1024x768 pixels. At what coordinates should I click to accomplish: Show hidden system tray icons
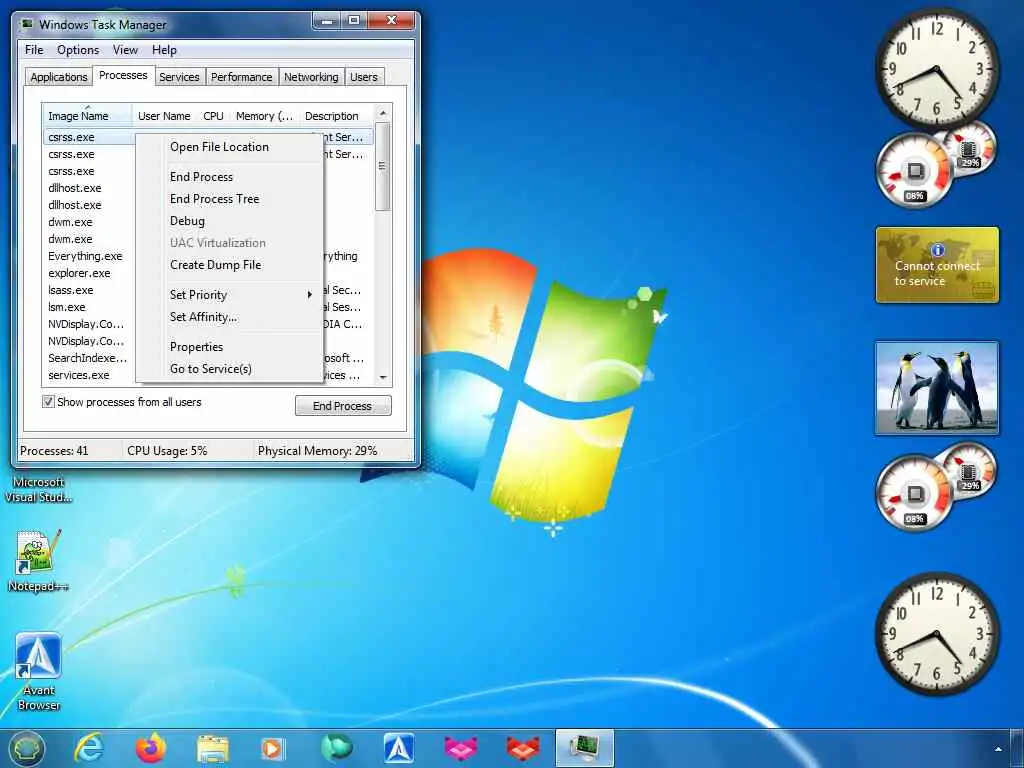click(998, 749)
